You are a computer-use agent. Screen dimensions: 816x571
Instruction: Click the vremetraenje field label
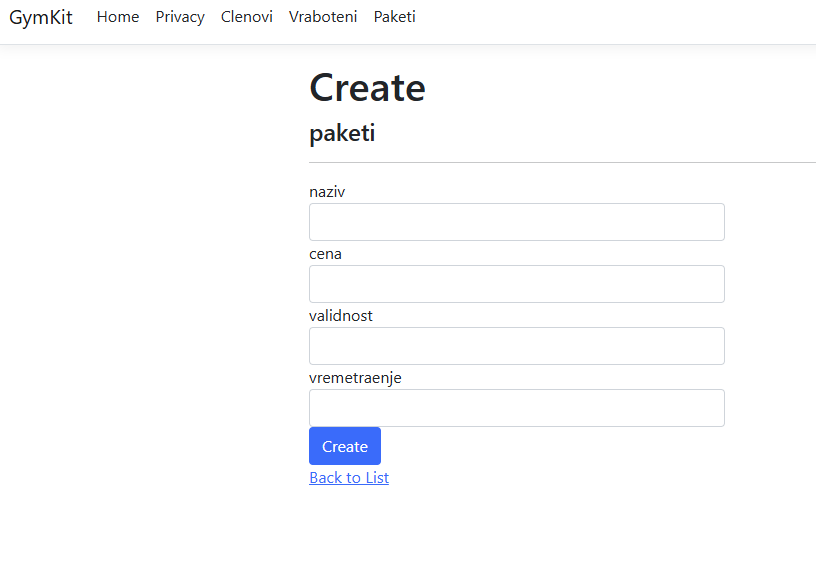click(x=355, y=378)
